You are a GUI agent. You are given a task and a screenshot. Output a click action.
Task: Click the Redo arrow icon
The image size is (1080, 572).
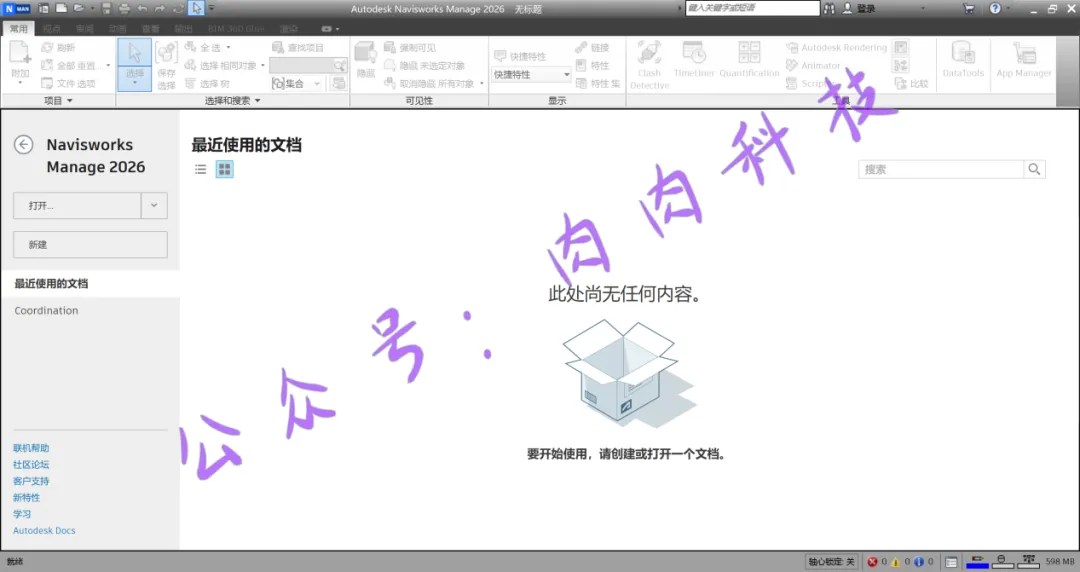[160, 8]
